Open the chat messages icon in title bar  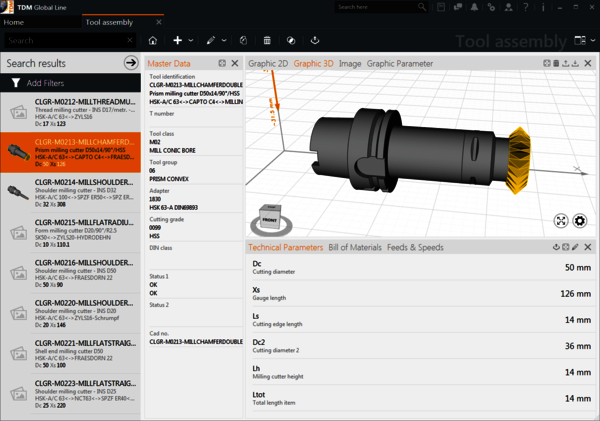(x=458, y=7)
